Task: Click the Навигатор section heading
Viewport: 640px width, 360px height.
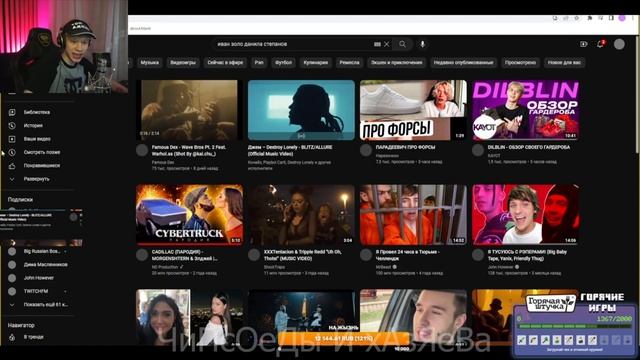Action: (21, 325)
